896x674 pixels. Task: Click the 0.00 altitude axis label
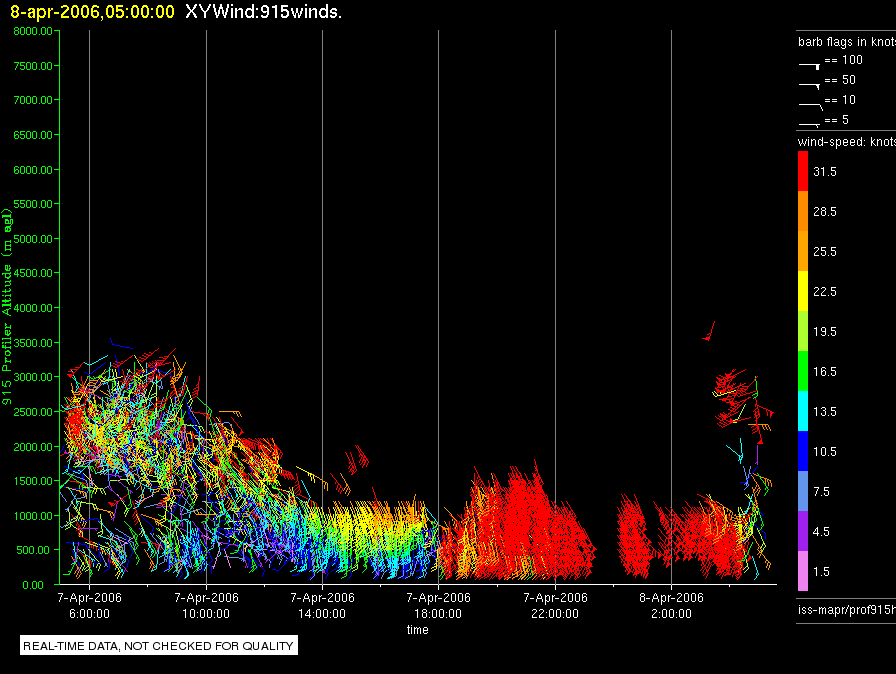click(x=33, y=585)
